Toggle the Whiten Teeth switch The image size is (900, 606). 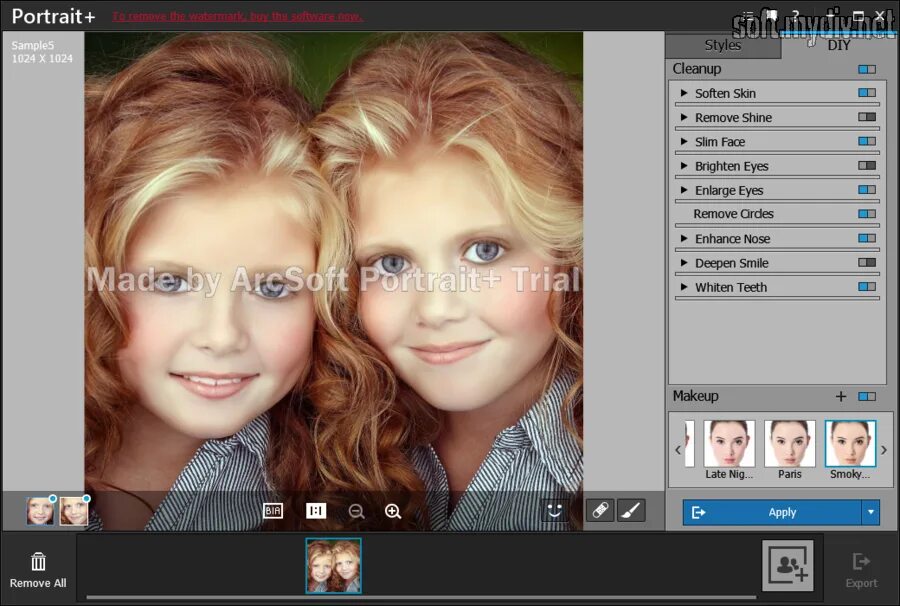(x=867, y=287)
